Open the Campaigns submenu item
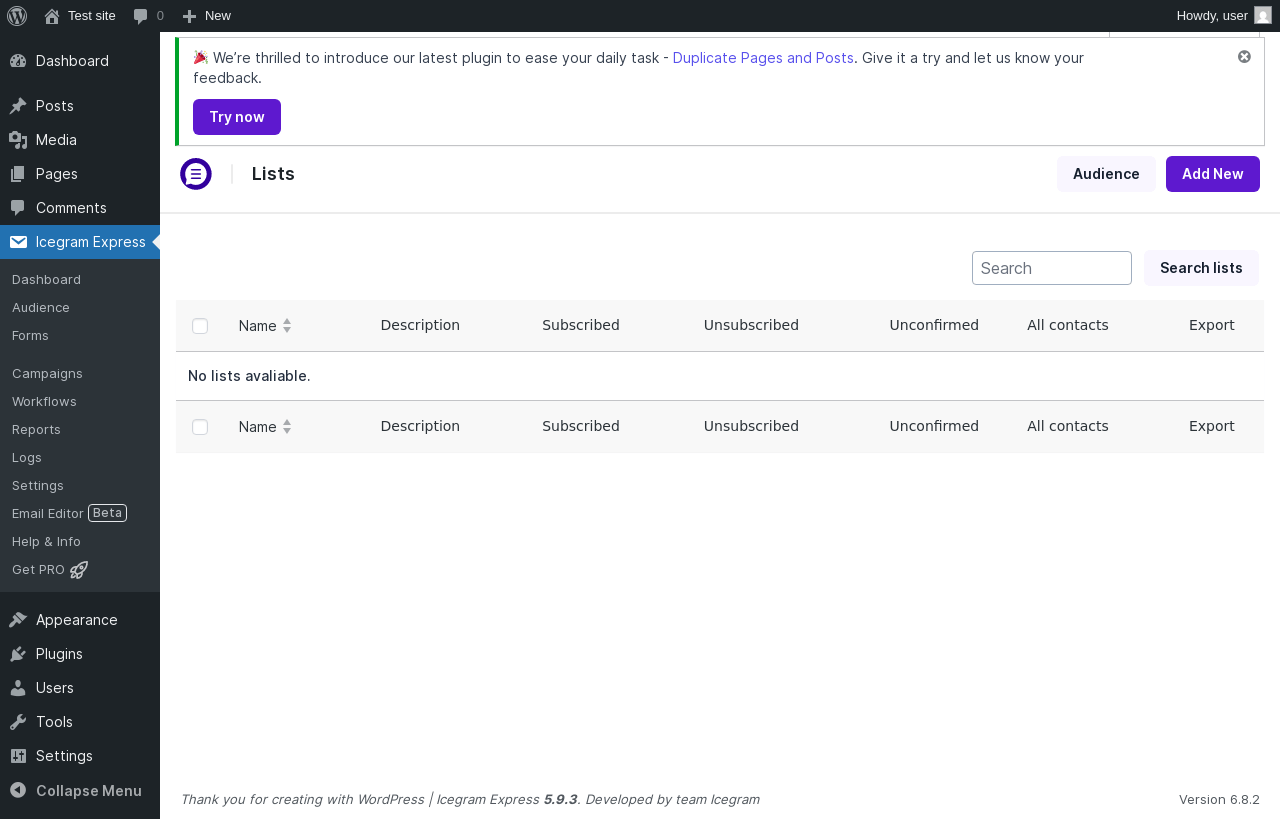 point(47,373)
